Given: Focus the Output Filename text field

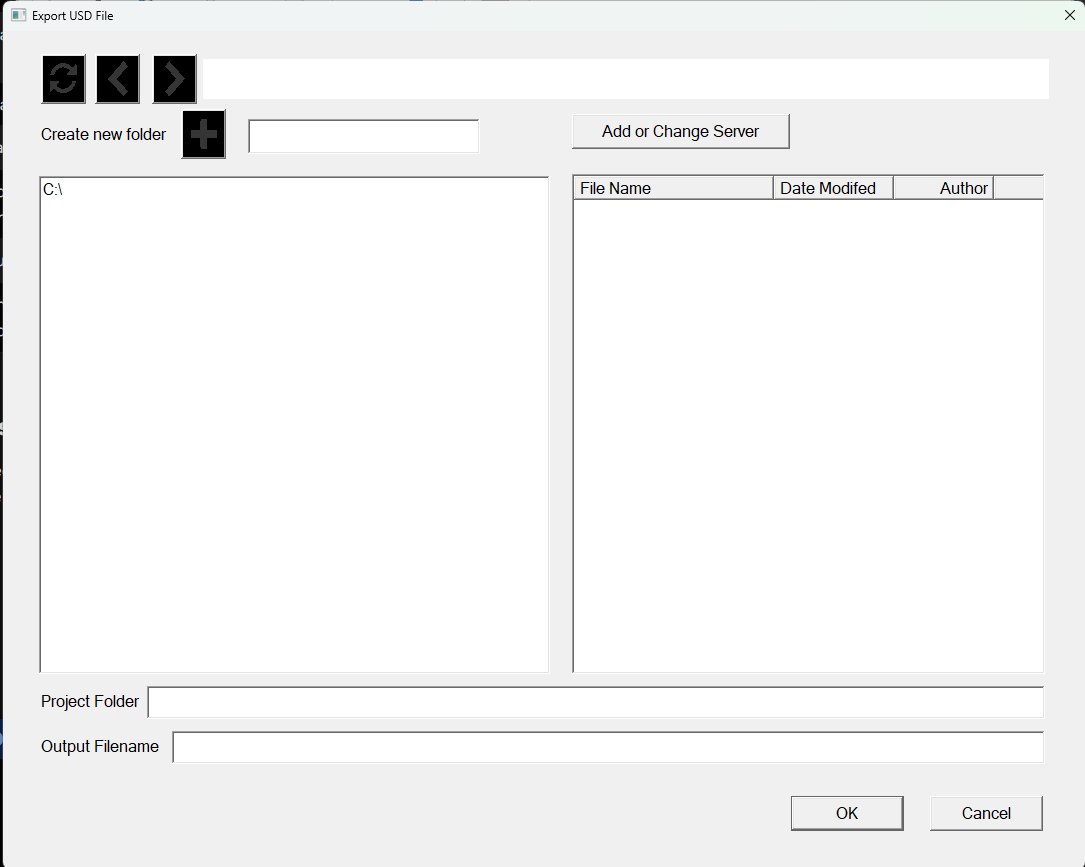Looking at the screenshot, I should coord(607,747).
